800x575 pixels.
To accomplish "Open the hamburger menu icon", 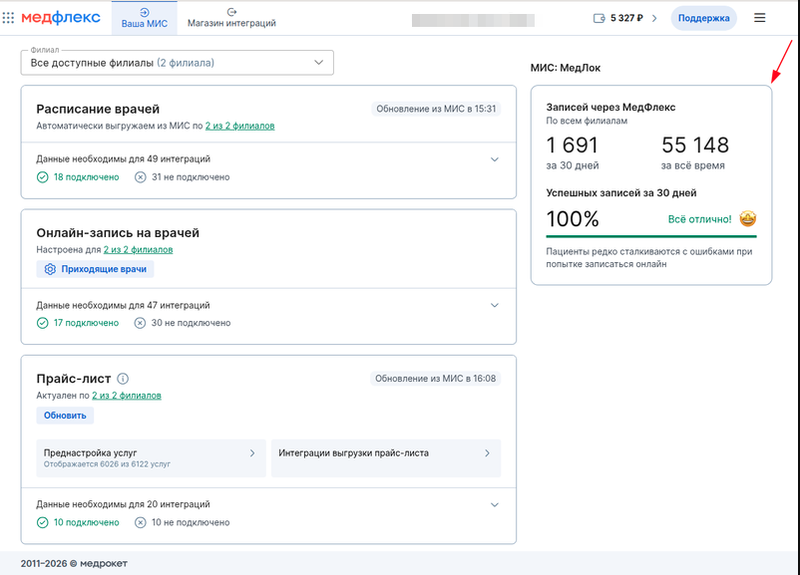I will [x=759, y=18].
